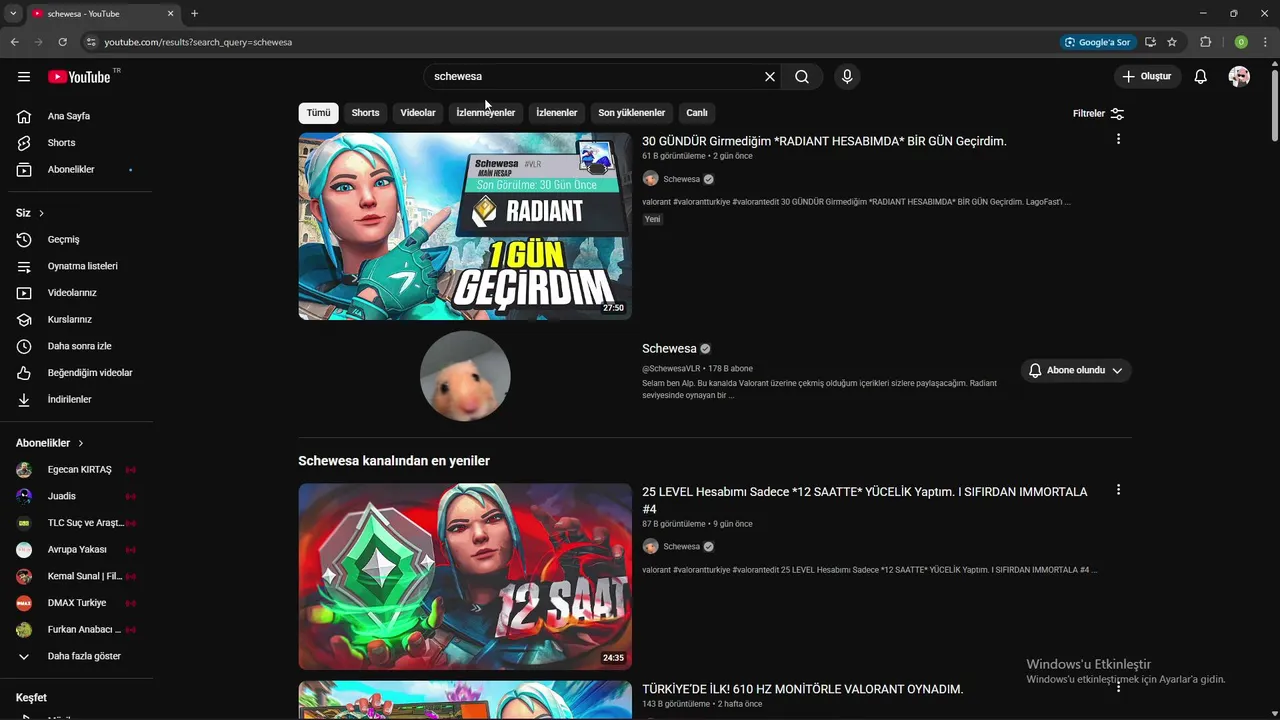Open video title 30 GÜNDÜR Girmediğim RADIANT

(x=824, y=141)
